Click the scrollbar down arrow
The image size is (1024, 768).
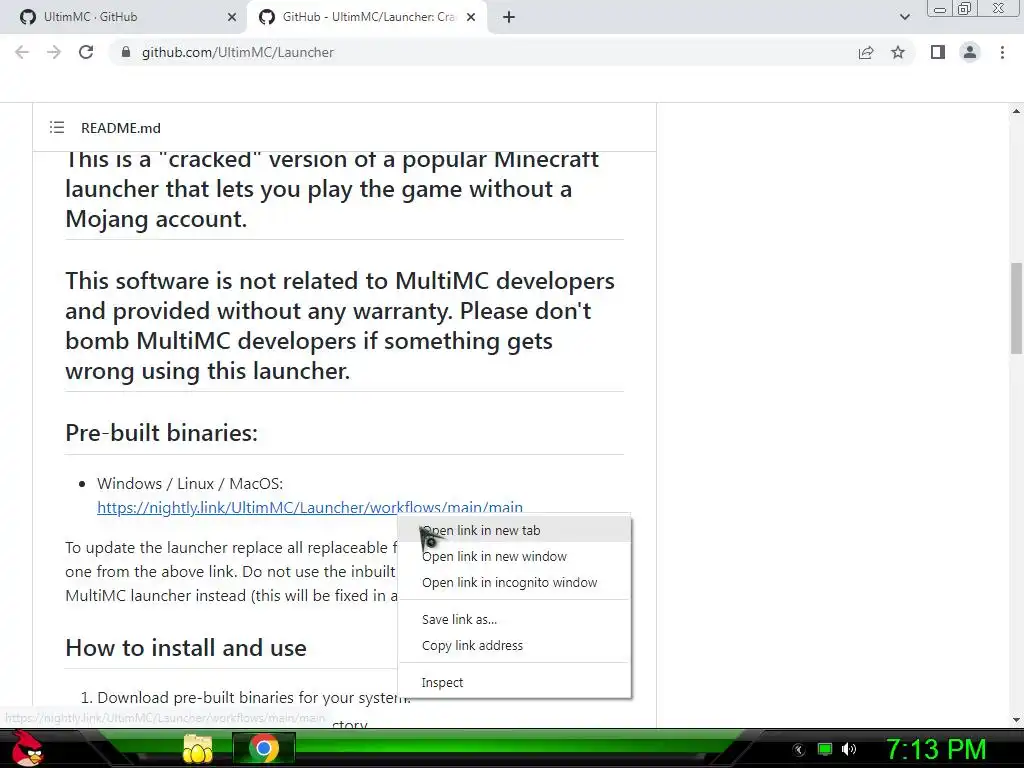click(1016, 720)
